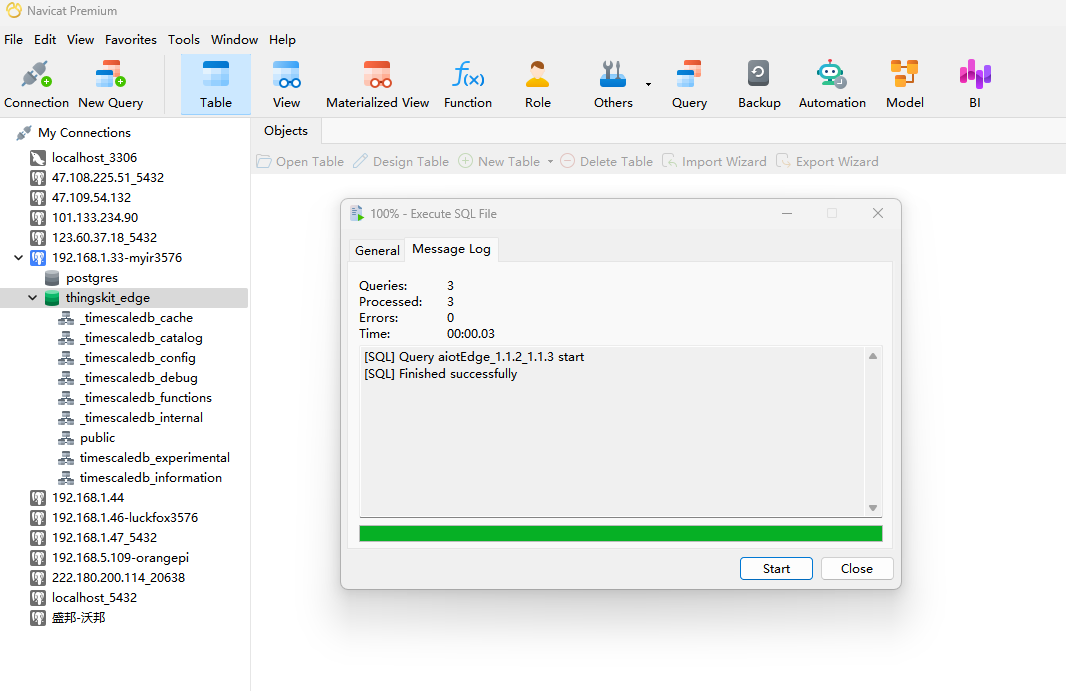Screen dimensions: 1066x691
Task: Open the Query toolbar icon
Action: click(x=689, y=84)
